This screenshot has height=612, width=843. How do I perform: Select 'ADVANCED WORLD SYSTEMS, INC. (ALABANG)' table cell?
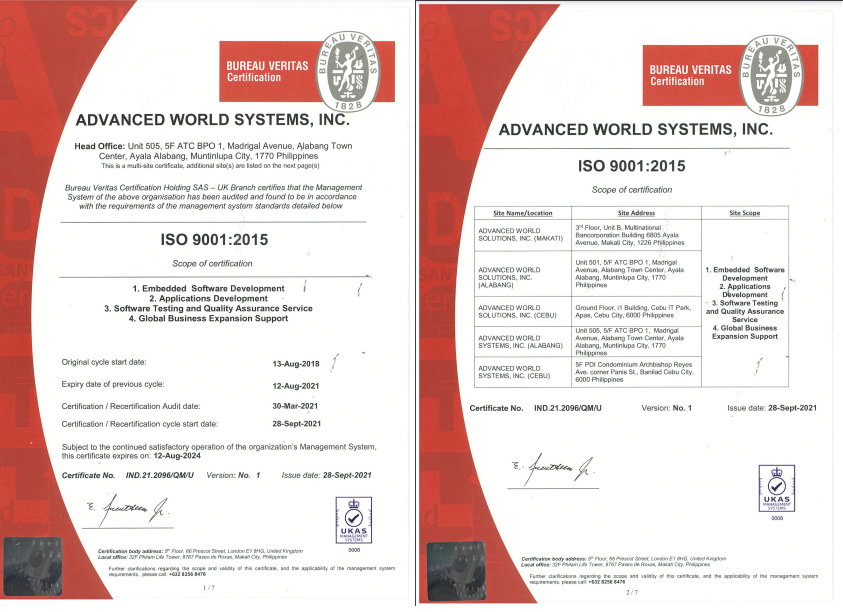coord(523,341)
